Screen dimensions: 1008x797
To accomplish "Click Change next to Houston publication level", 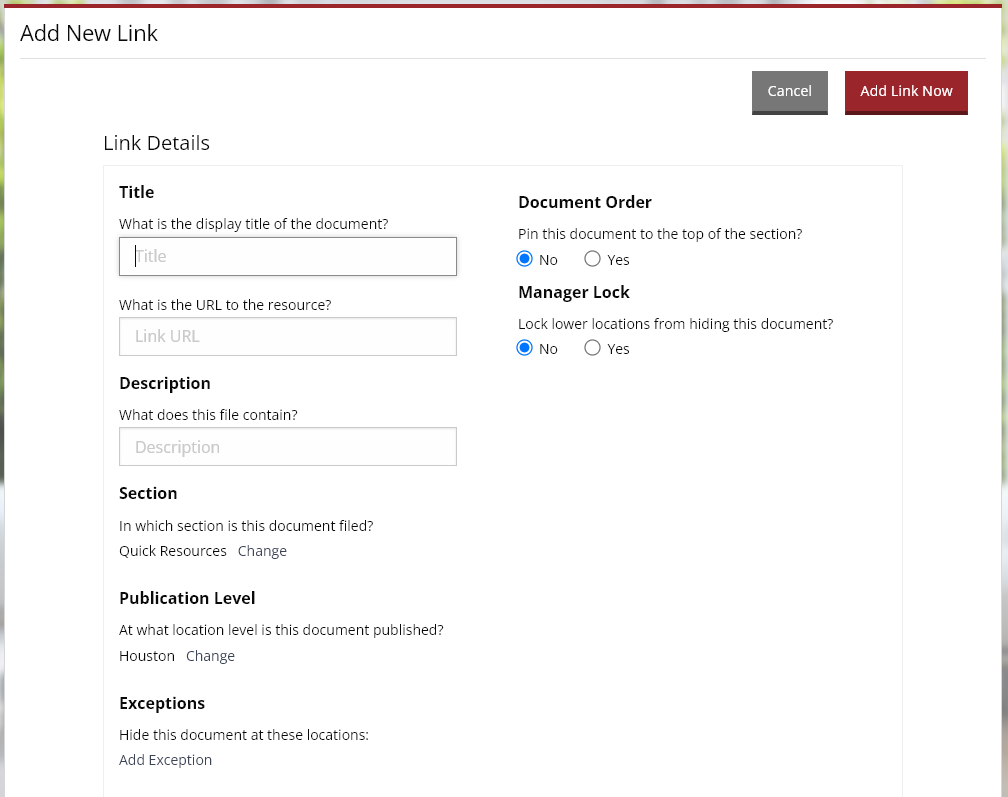I will coord(210,655).
